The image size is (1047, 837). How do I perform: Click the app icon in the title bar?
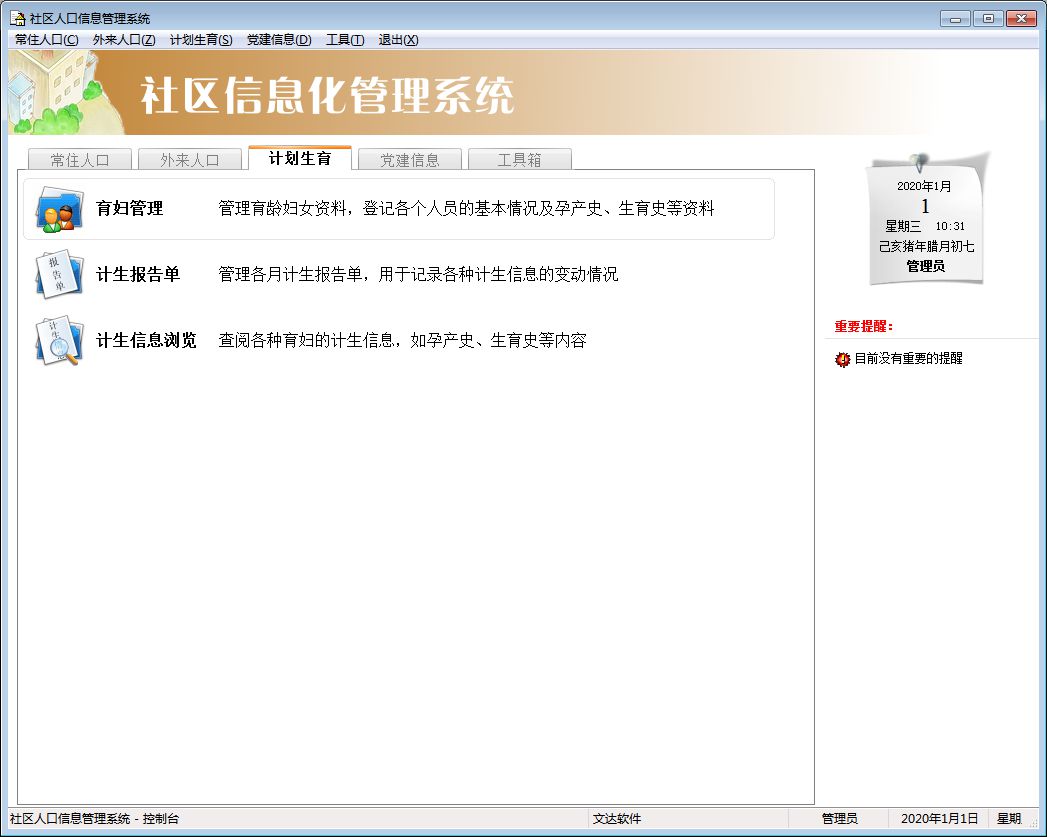coord(17,19)
